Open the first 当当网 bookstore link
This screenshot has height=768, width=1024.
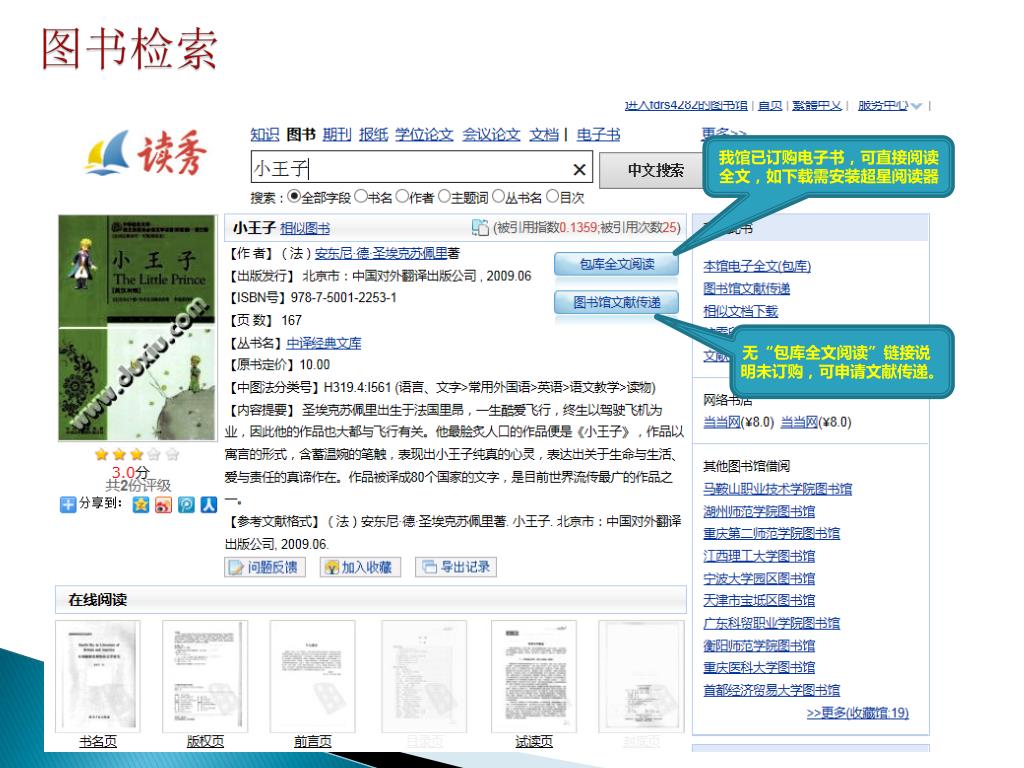click(722, 422)
